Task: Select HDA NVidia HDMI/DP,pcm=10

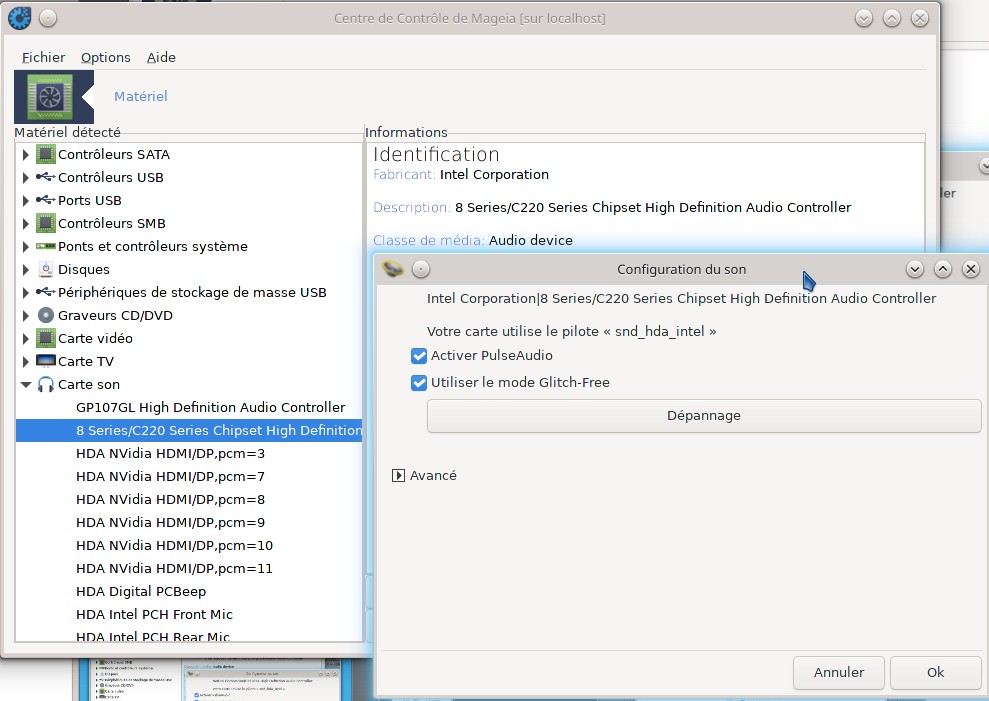Action: [174, 546]
